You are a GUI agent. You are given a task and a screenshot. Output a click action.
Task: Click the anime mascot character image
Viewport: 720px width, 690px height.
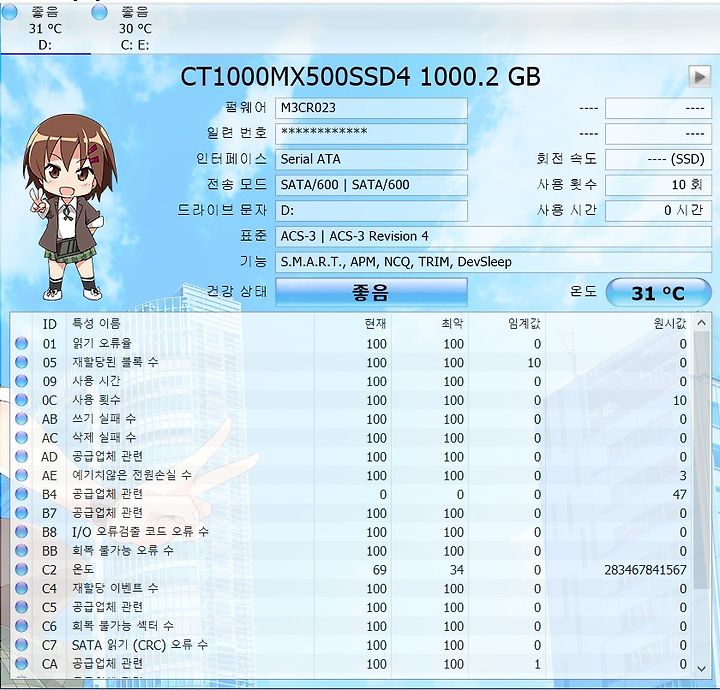point(70,208)
